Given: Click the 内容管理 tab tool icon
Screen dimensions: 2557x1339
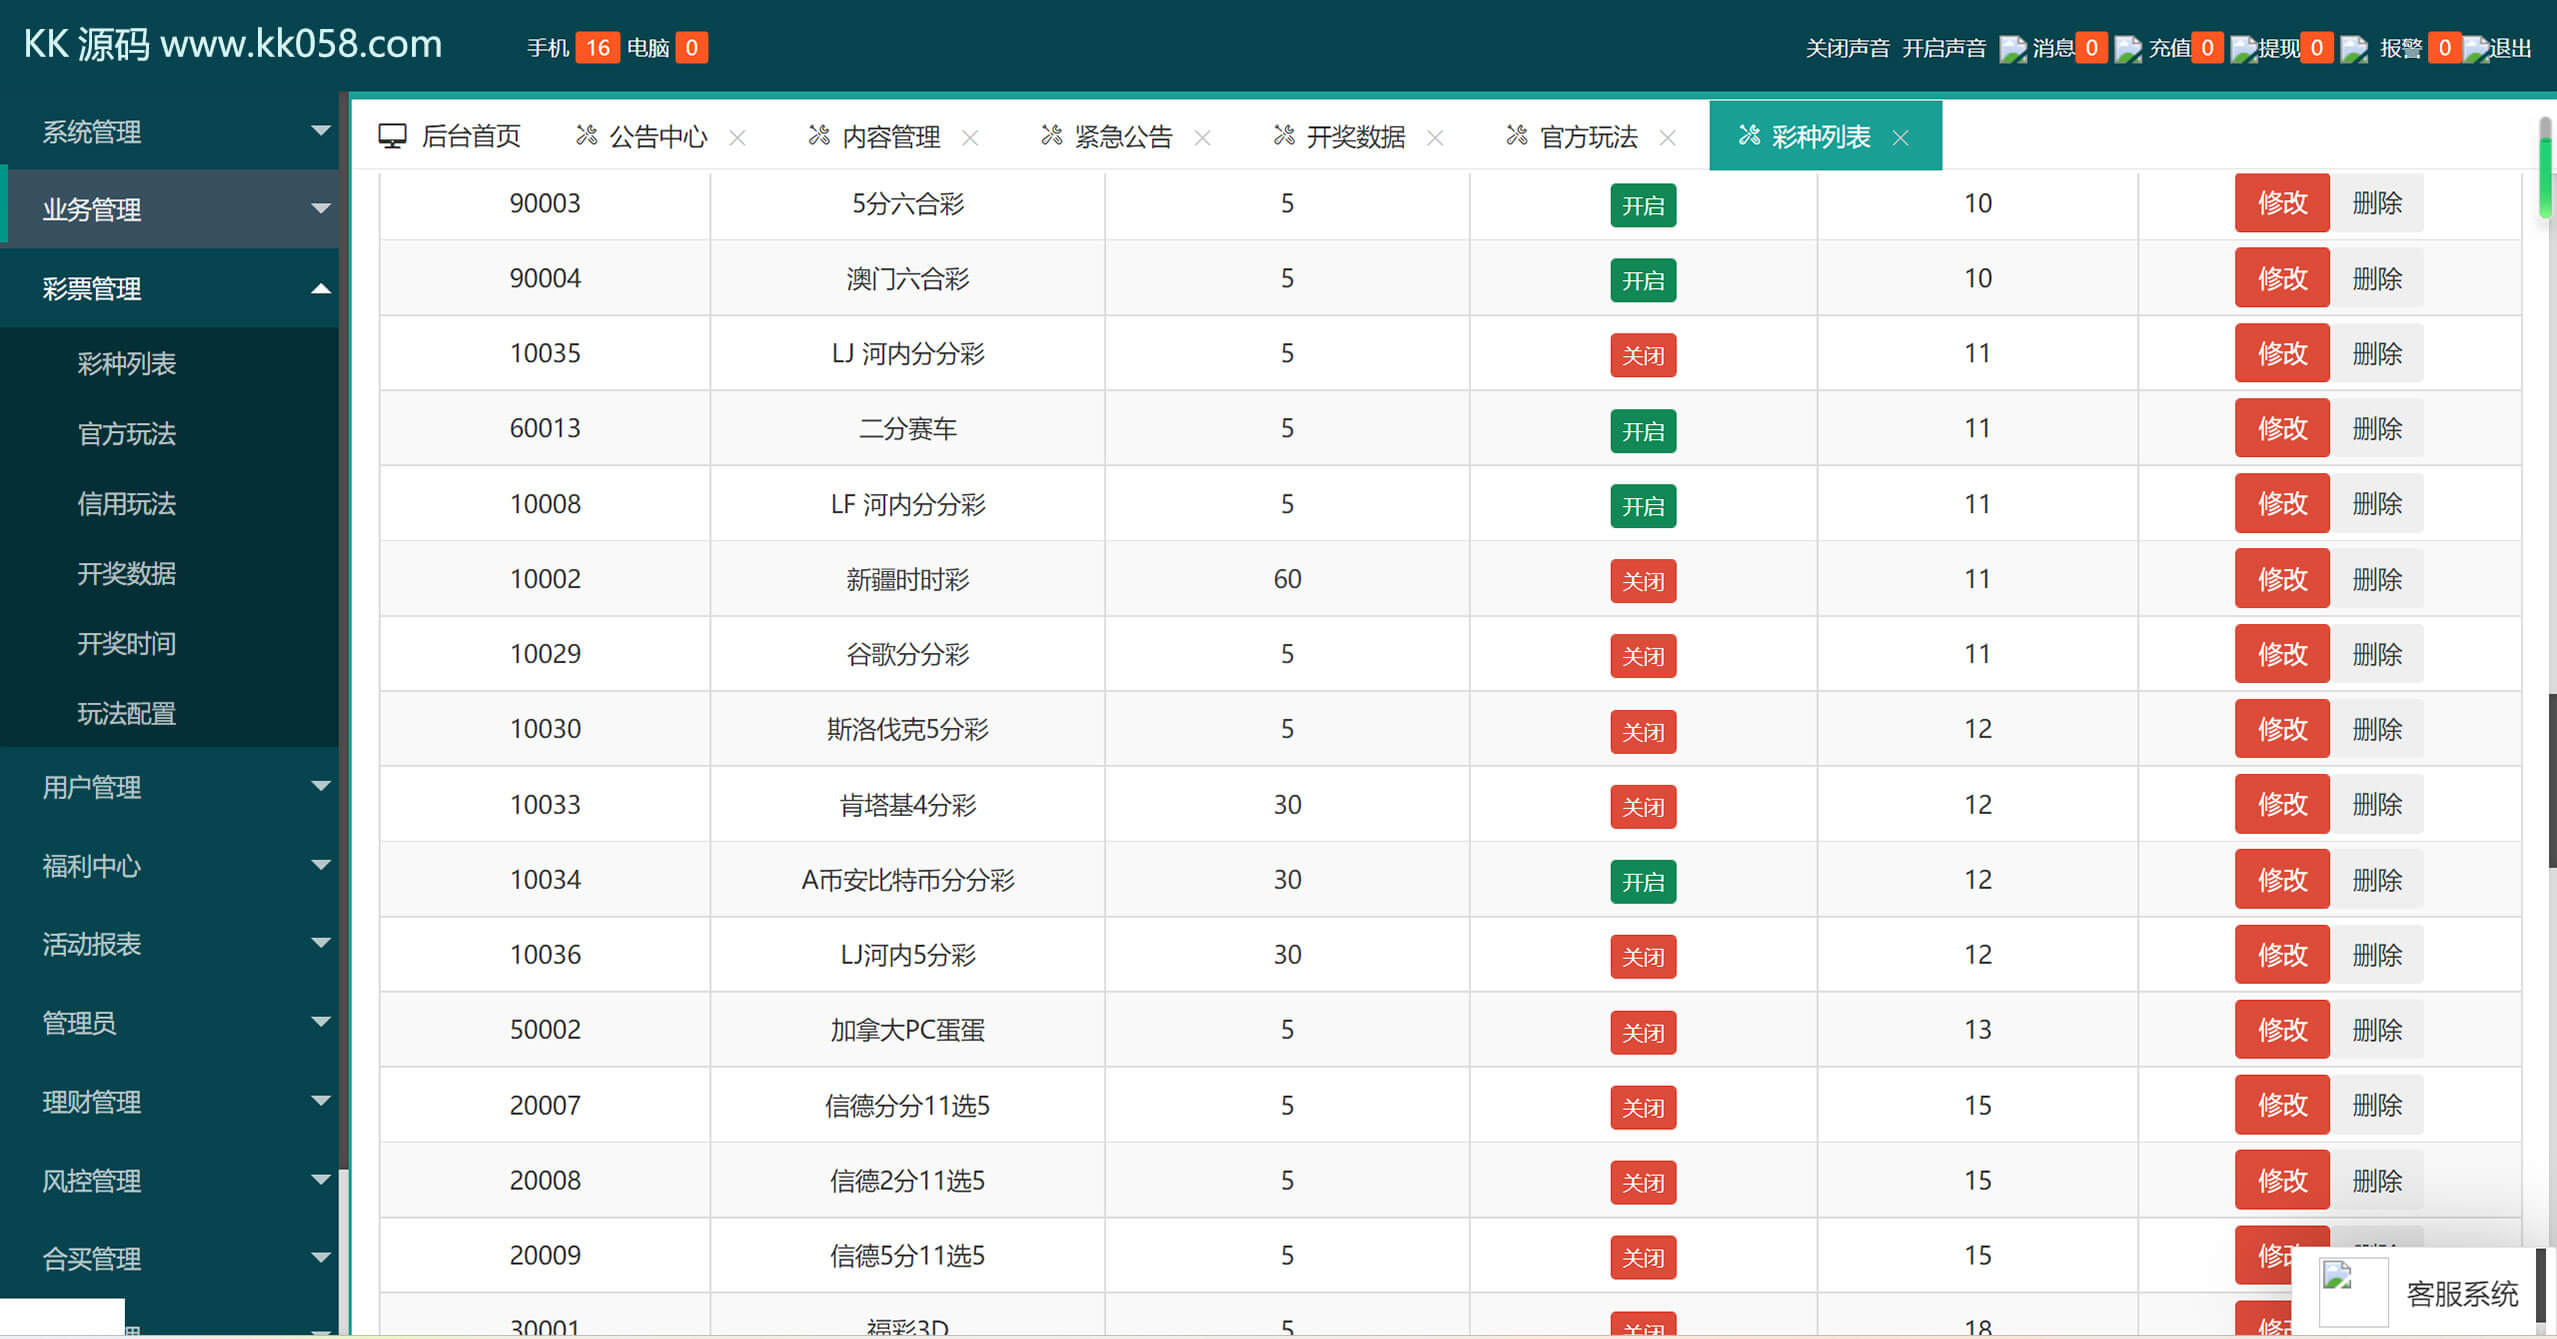Looking at the screenshot, I should click(x=819, y=135).
